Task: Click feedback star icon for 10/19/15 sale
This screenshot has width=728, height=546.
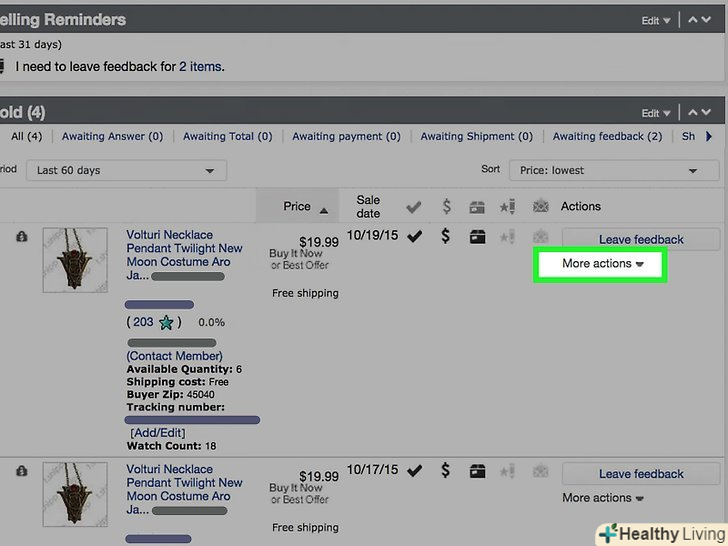Action: pos(507,237)
